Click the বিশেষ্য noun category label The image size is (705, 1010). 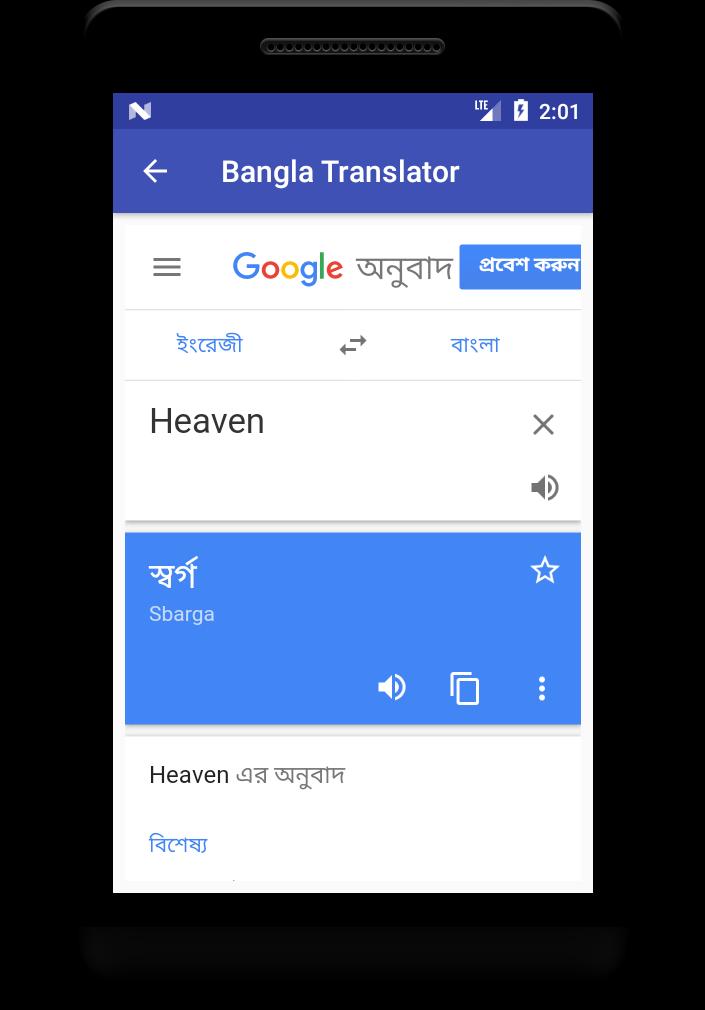point(179,844)
